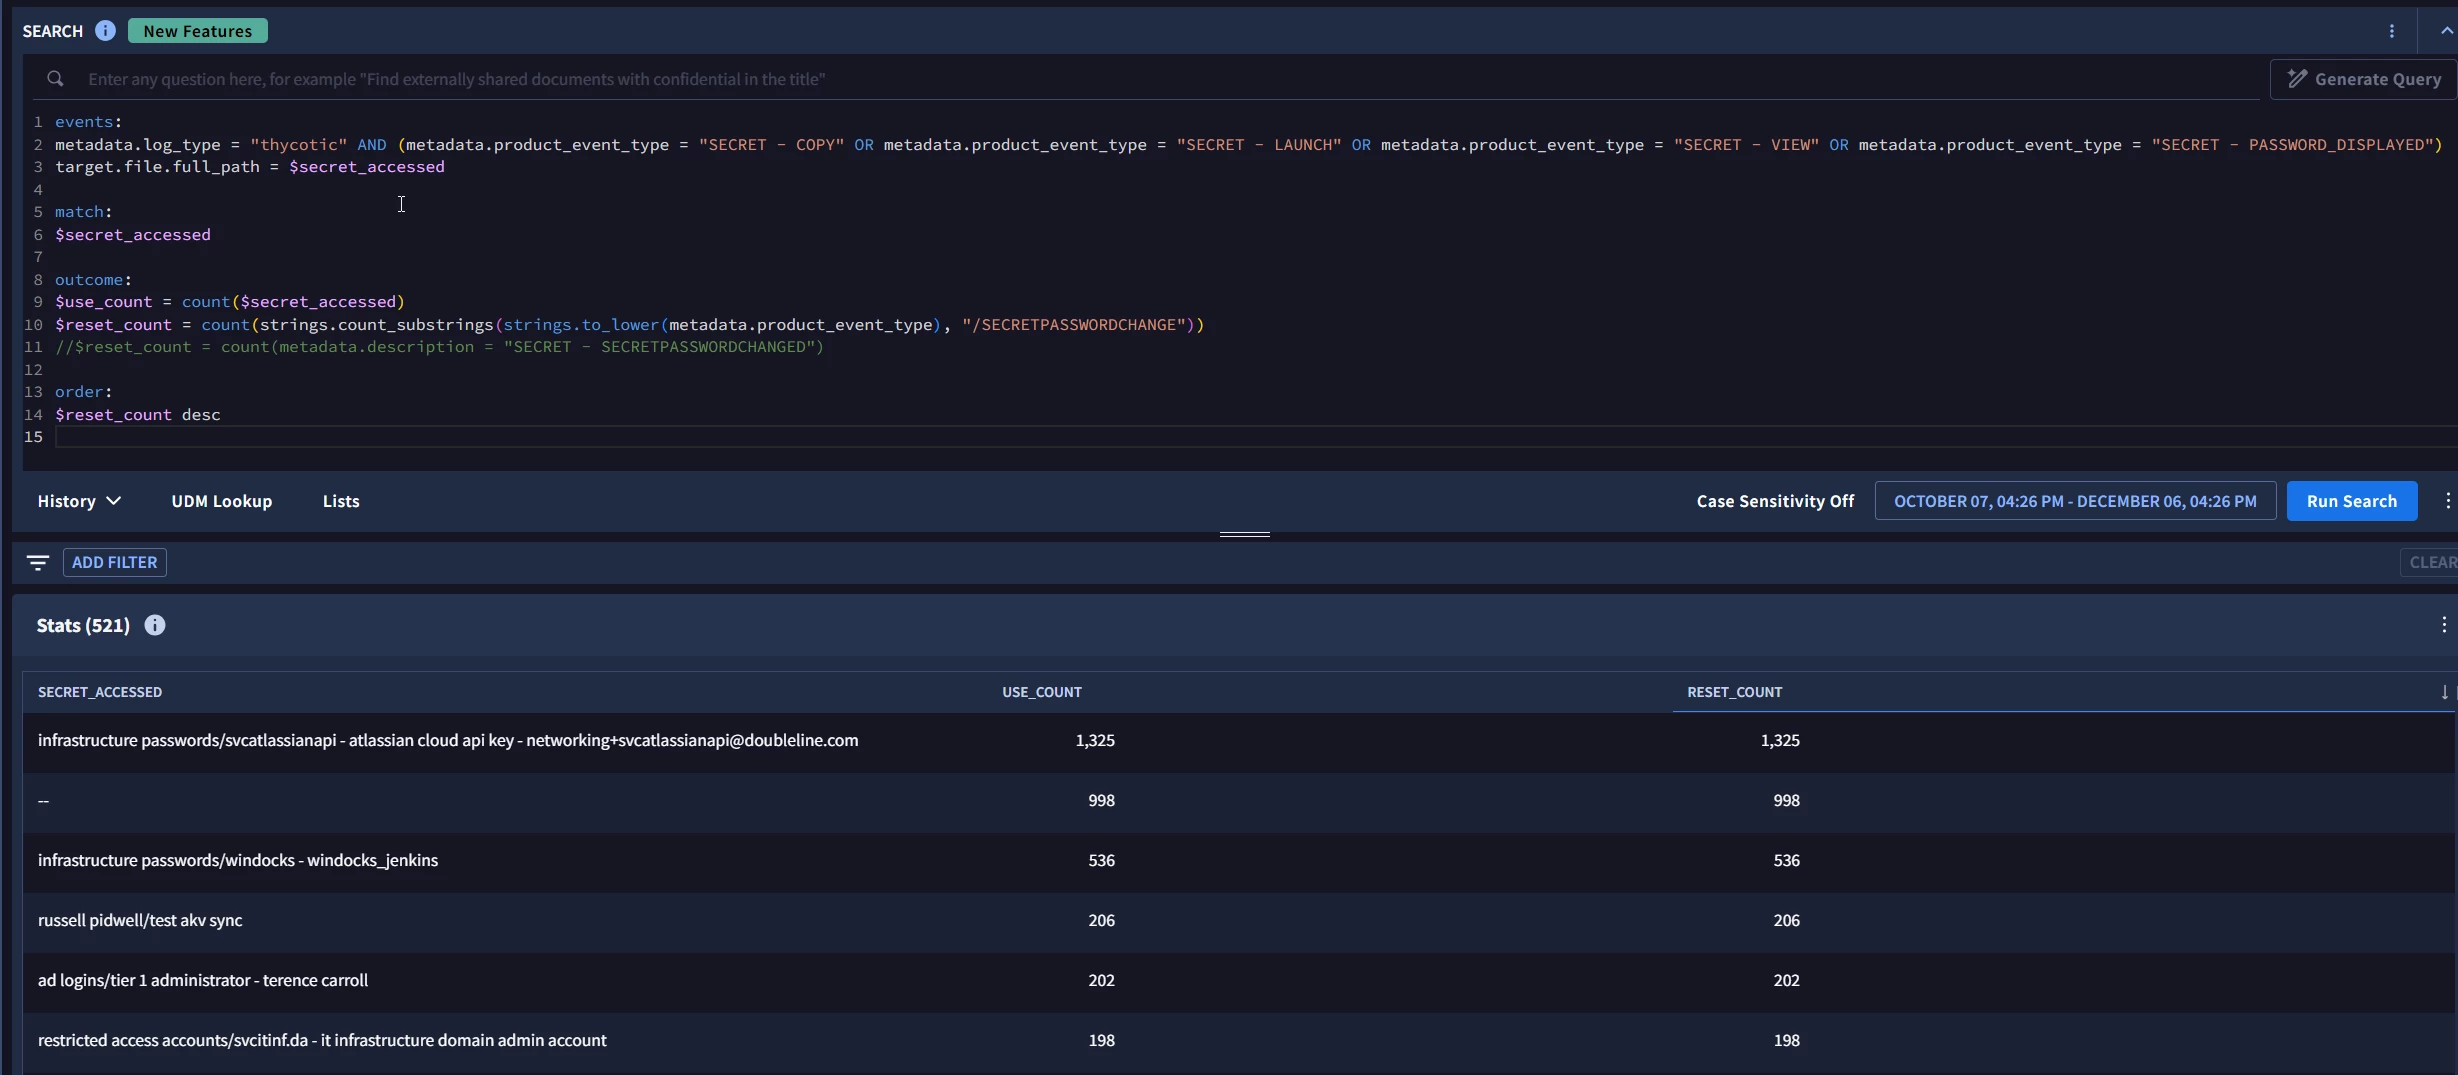The image size is (2458, 1075).
Task: Toggle Case Sensitivity Off
Action: pos(1775,501)
